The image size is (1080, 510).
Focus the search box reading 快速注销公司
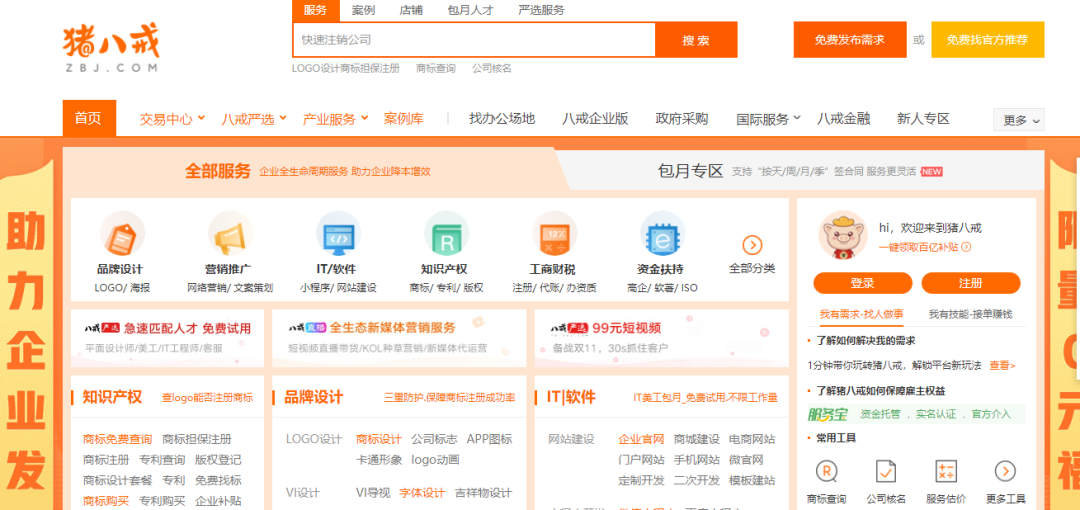coord(474,40)
